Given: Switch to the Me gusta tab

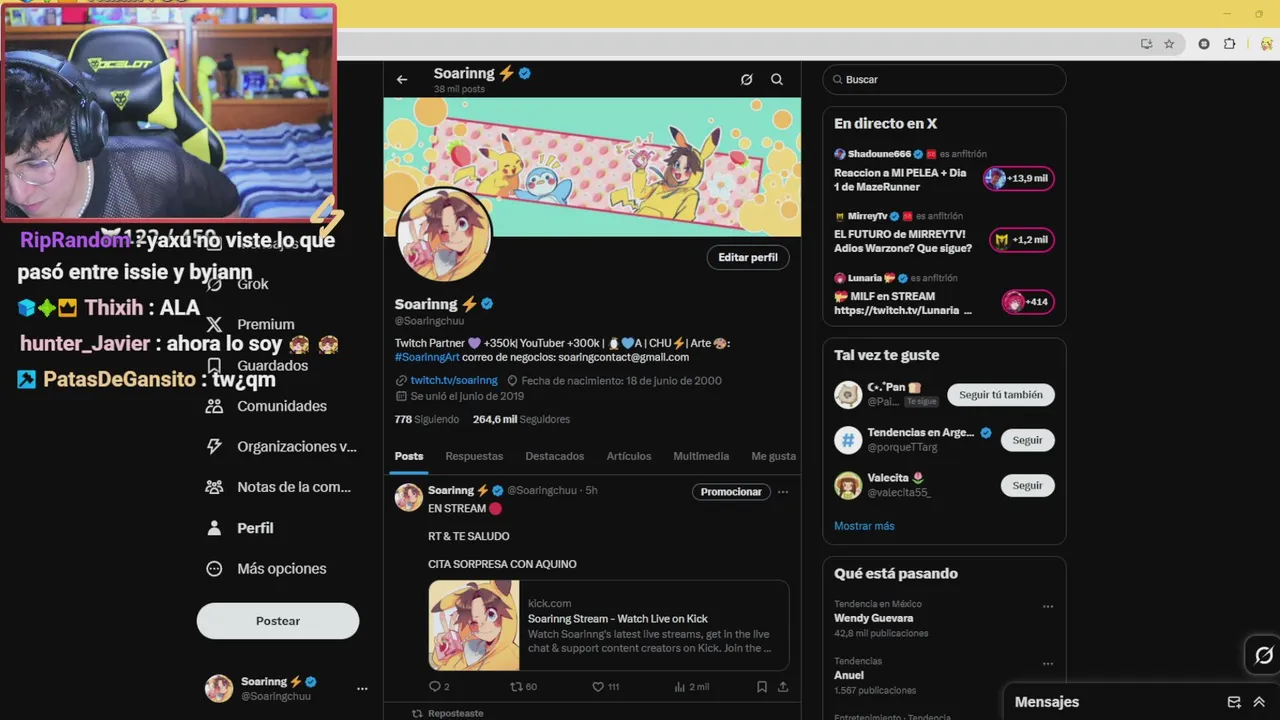Looking at the screenshot, I should 773,456.
